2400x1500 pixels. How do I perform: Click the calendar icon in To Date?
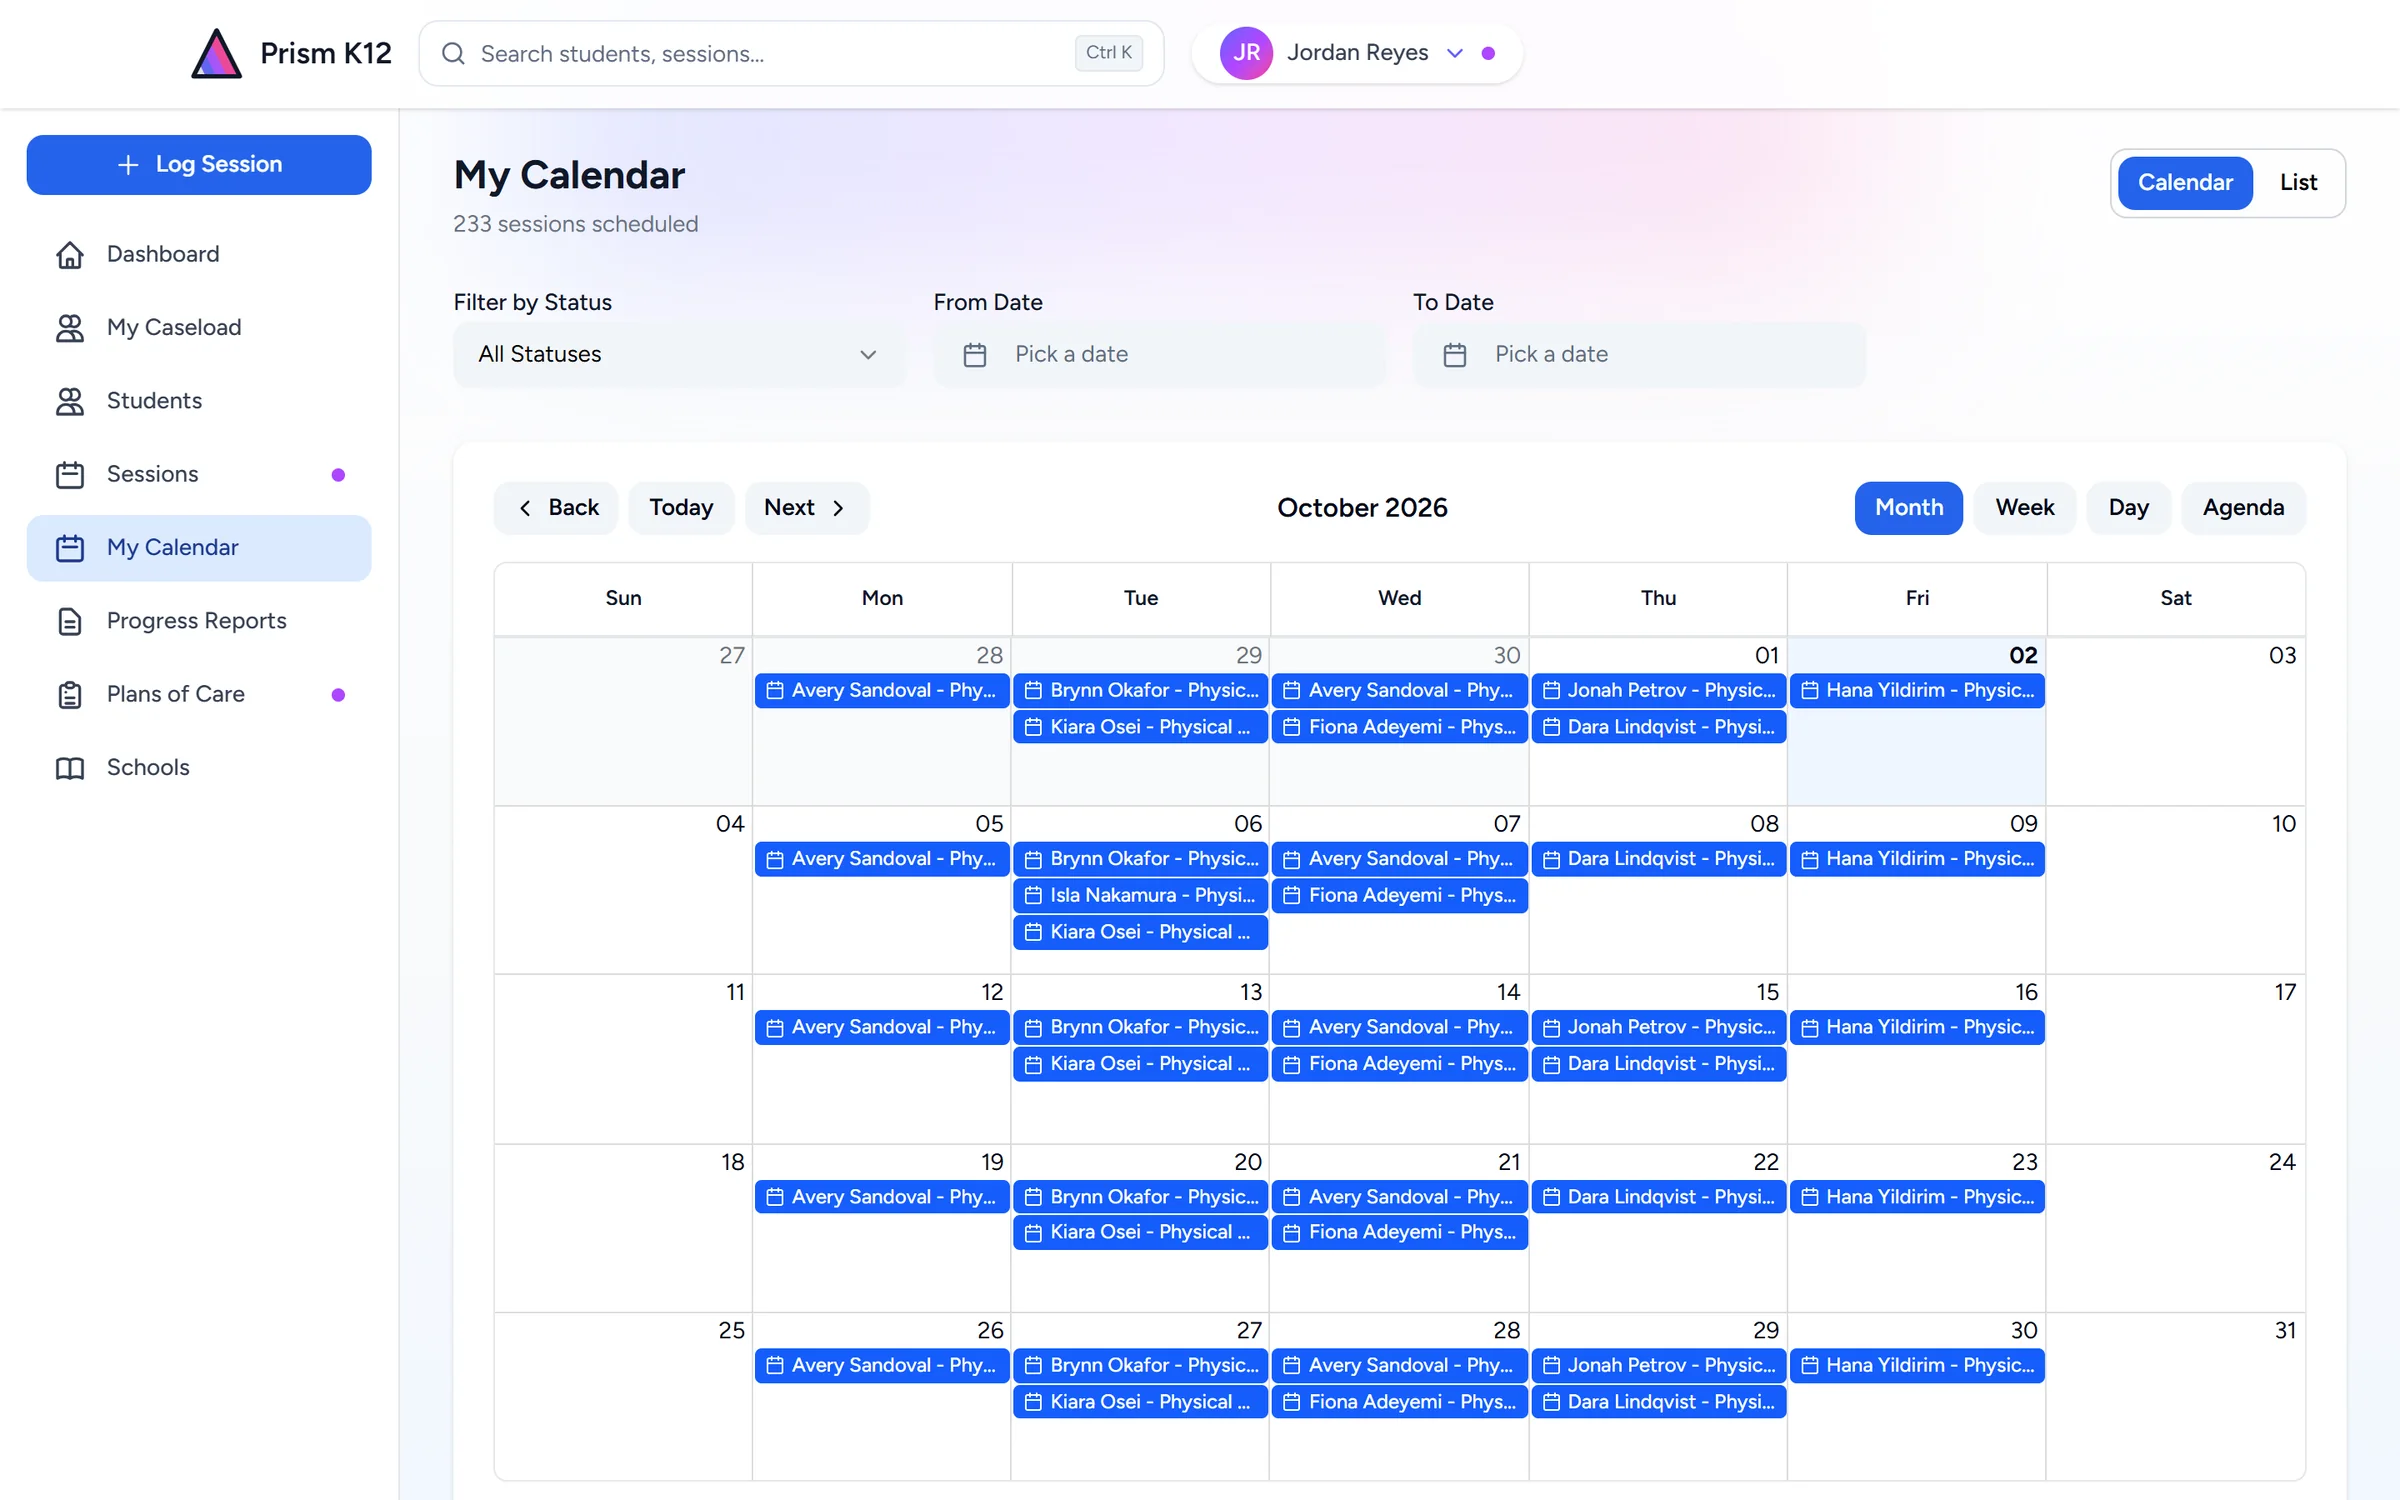1455,355
